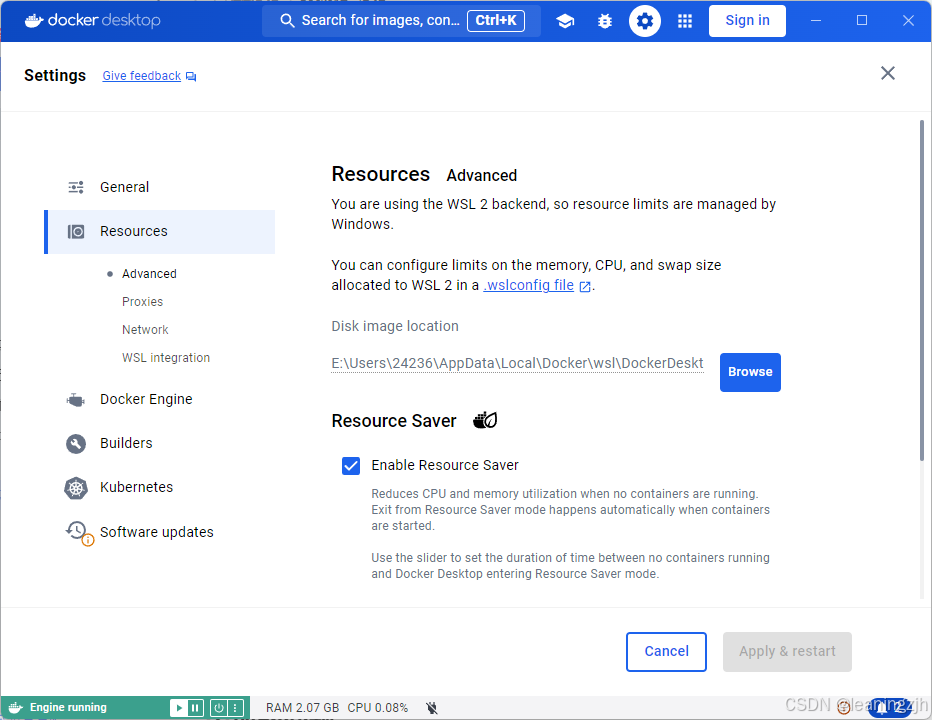Click the Software updates clock icon
Viewport: 932px width, 720px height.
pos(78,532)
